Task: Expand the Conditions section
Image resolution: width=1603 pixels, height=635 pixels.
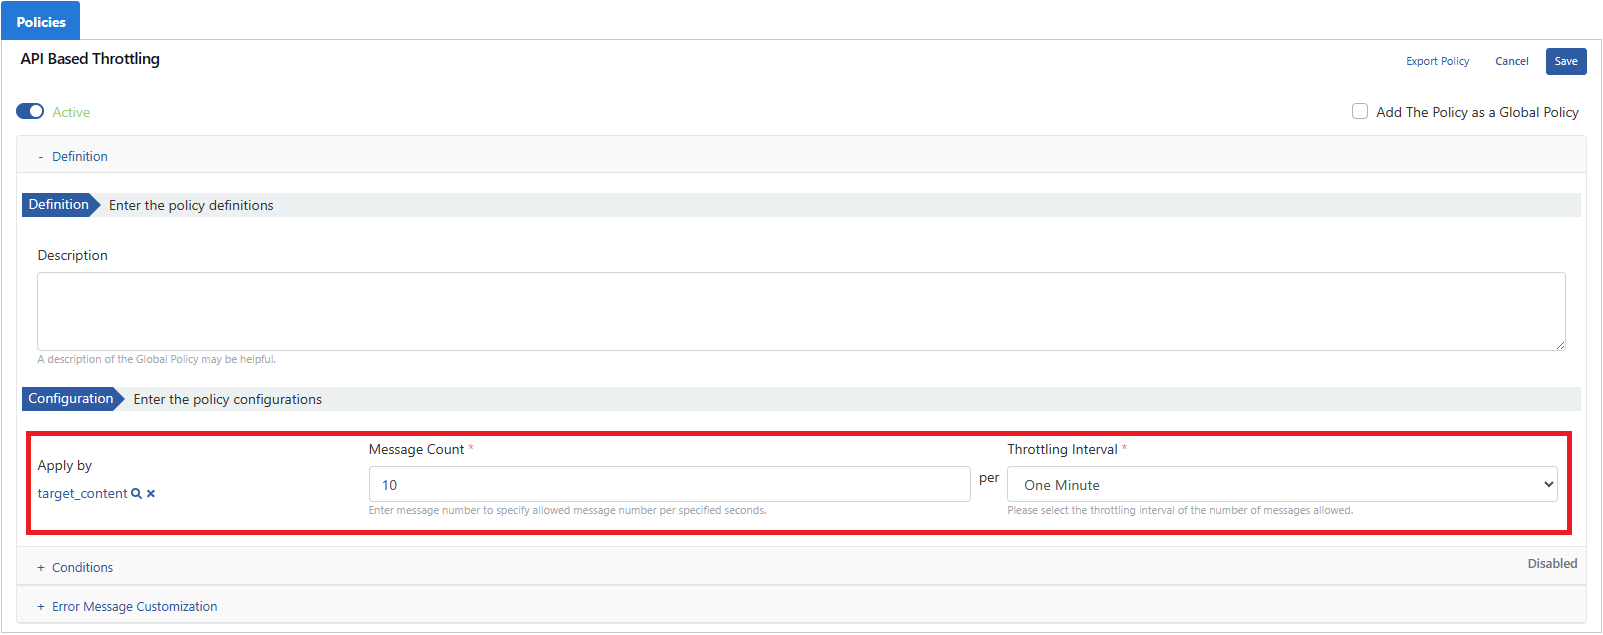Action: (x=82, y=568)
